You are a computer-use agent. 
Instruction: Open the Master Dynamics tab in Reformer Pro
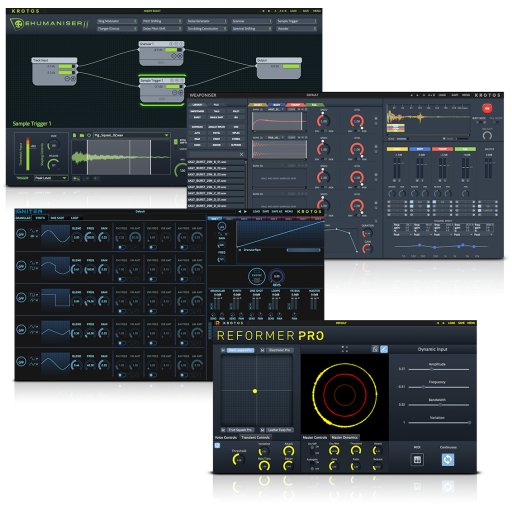click(x=345, y=437)
